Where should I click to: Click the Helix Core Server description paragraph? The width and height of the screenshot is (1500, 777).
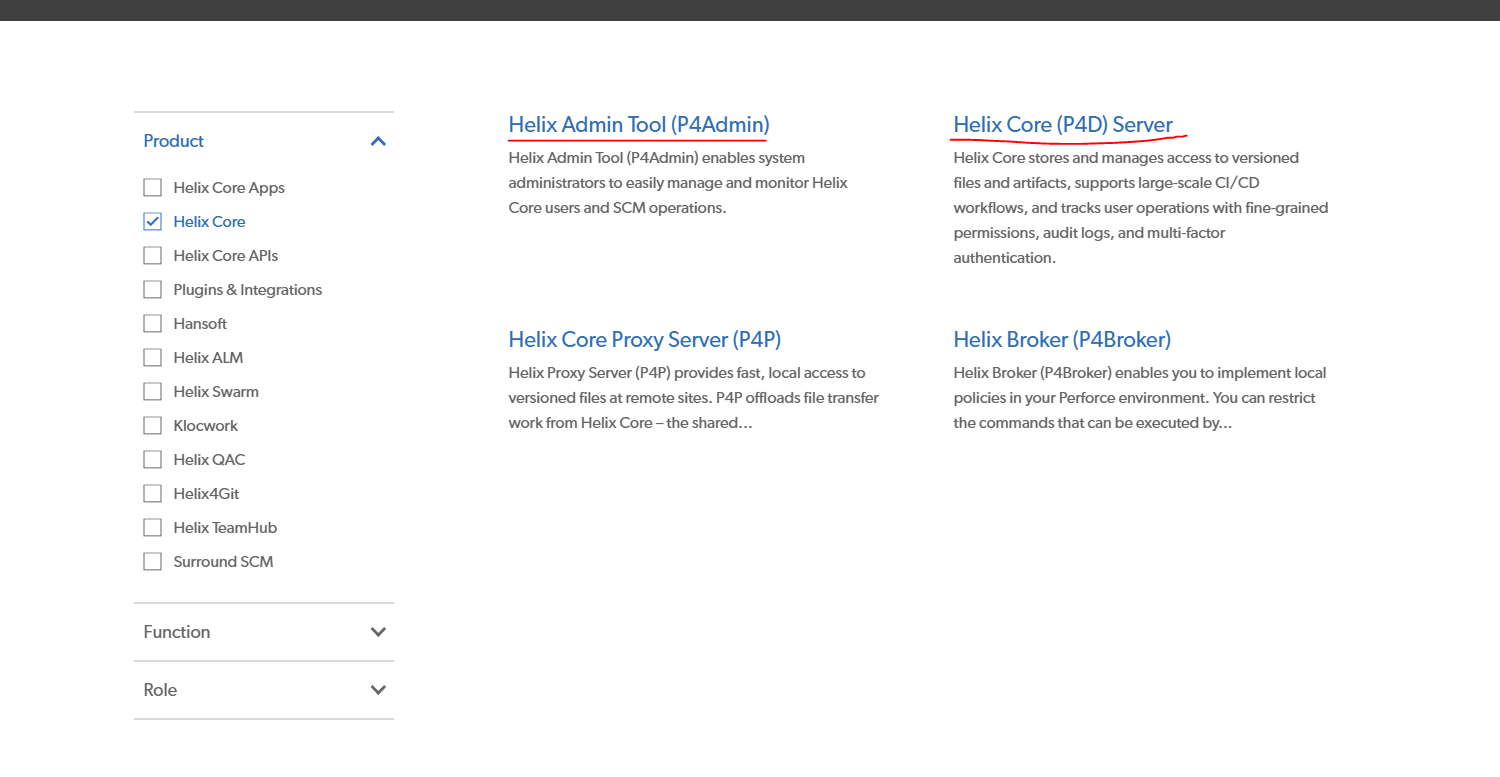[x=1141, y=208]
